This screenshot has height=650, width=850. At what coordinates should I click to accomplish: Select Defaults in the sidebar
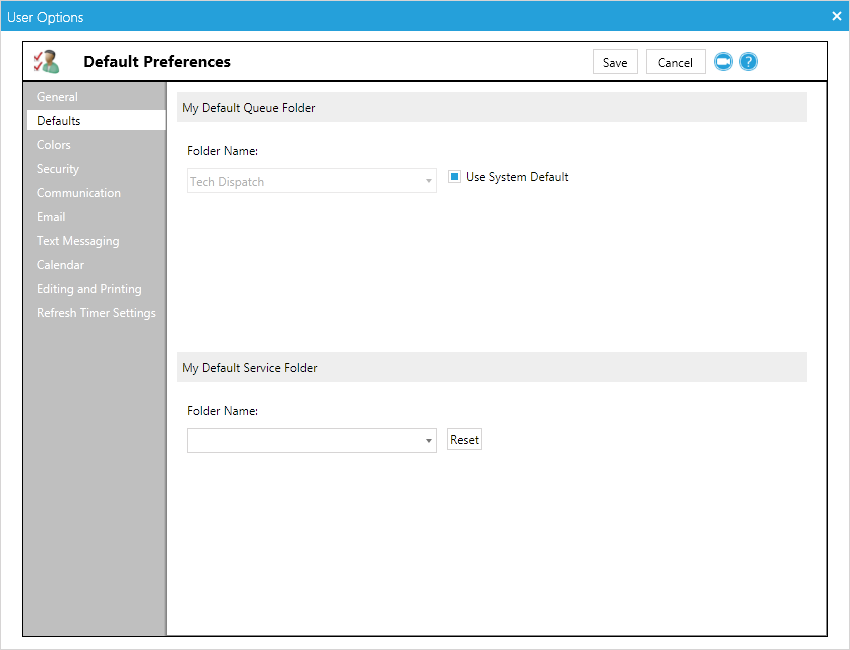pyautogui.click(x=59, y=121)
